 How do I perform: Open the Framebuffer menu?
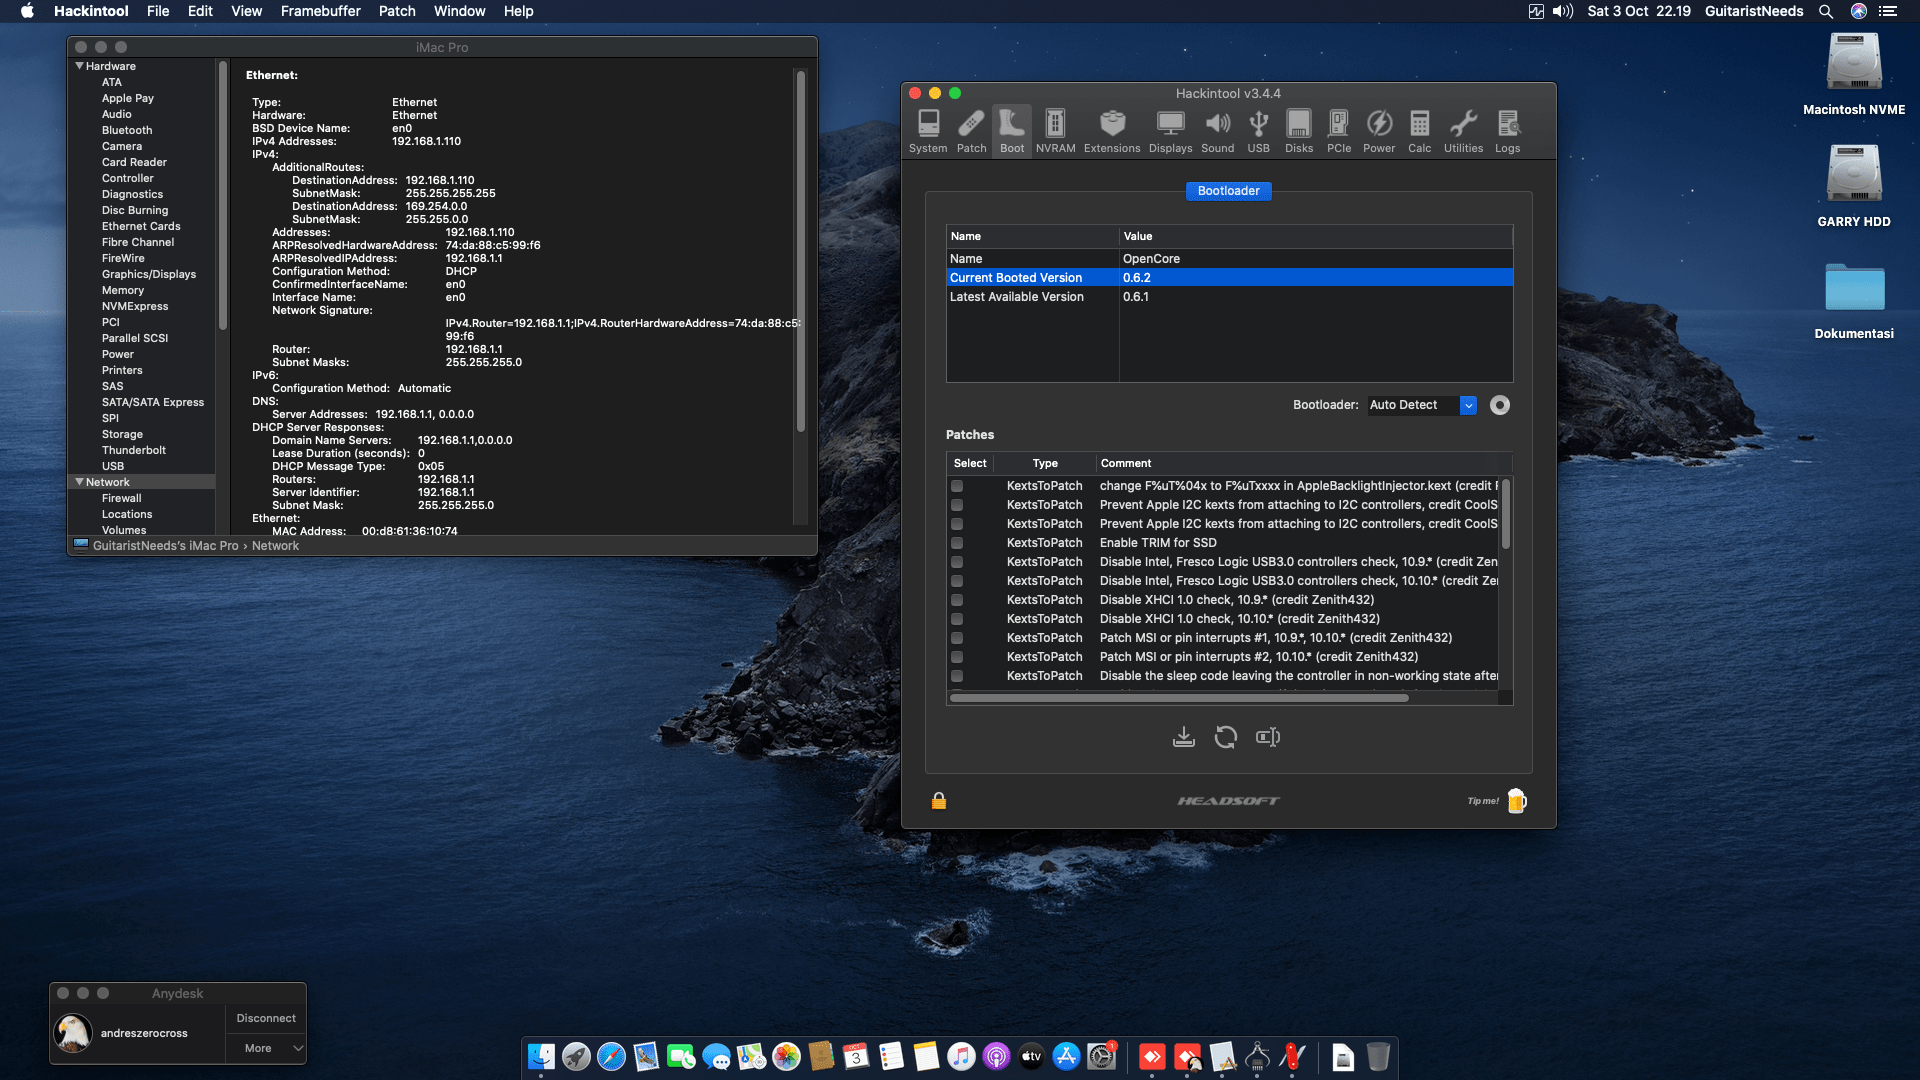coord(321,11)
